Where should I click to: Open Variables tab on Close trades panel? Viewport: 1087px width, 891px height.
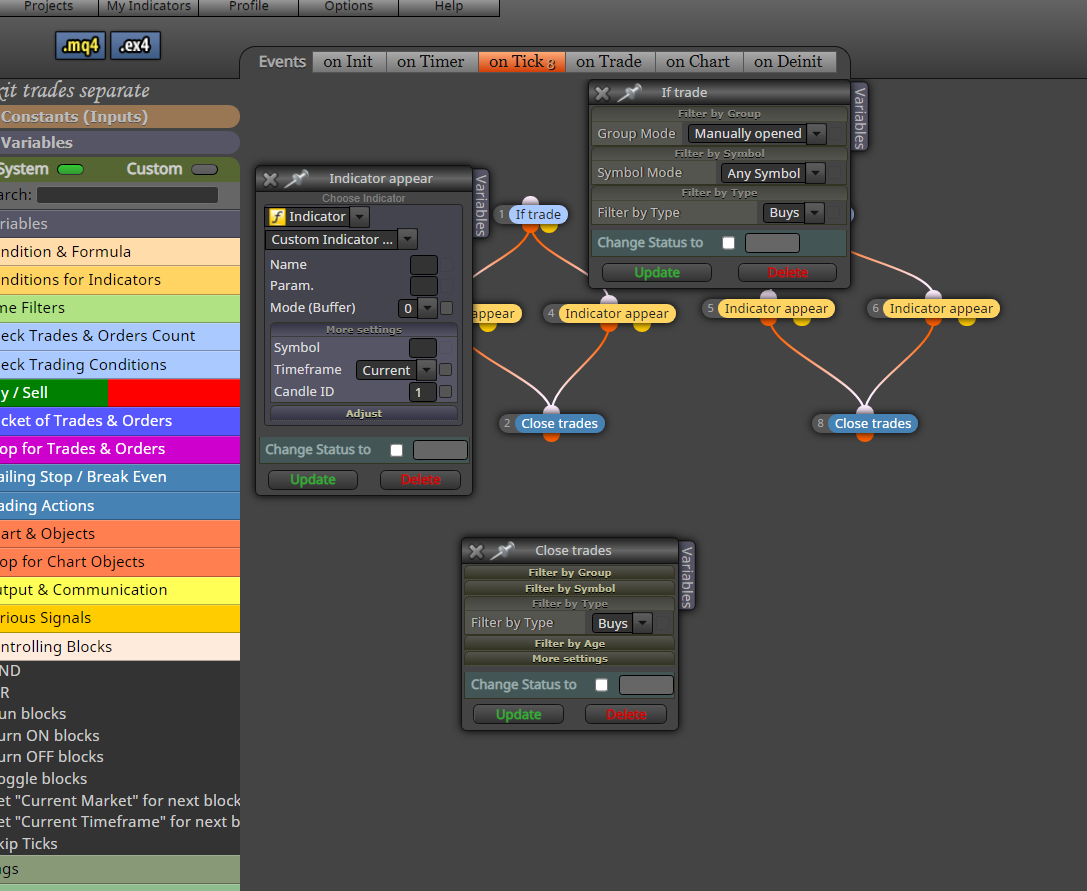pos(687,576)
